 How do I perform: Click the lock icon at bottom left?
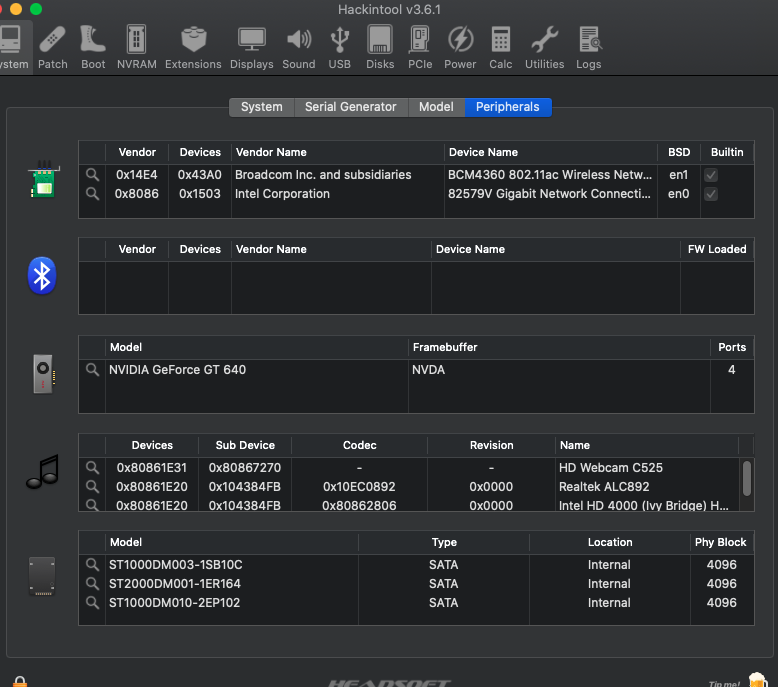[x=20, y=682]
